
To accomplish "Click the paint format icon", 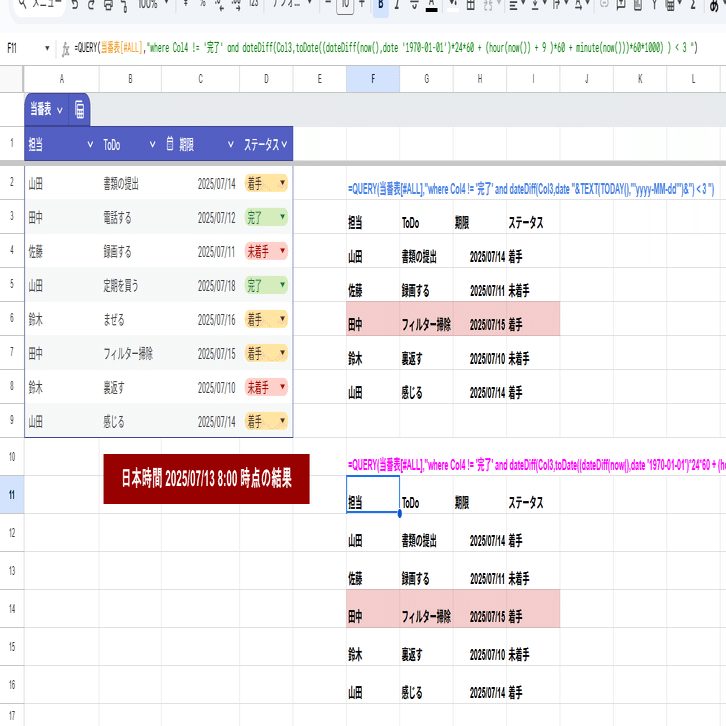I will coord(125,6).
